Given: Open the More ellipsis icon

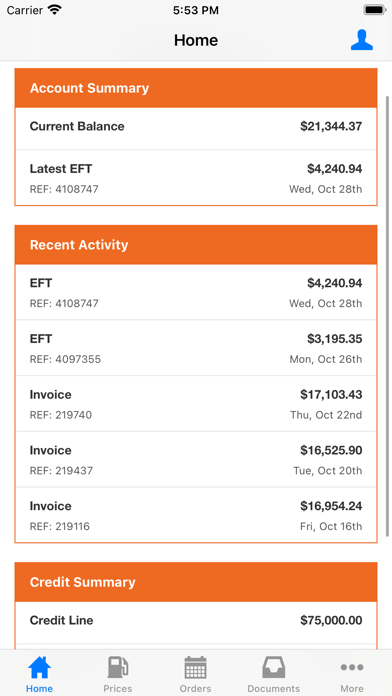Looking at the screenshot, I should [x=352, y=667].
